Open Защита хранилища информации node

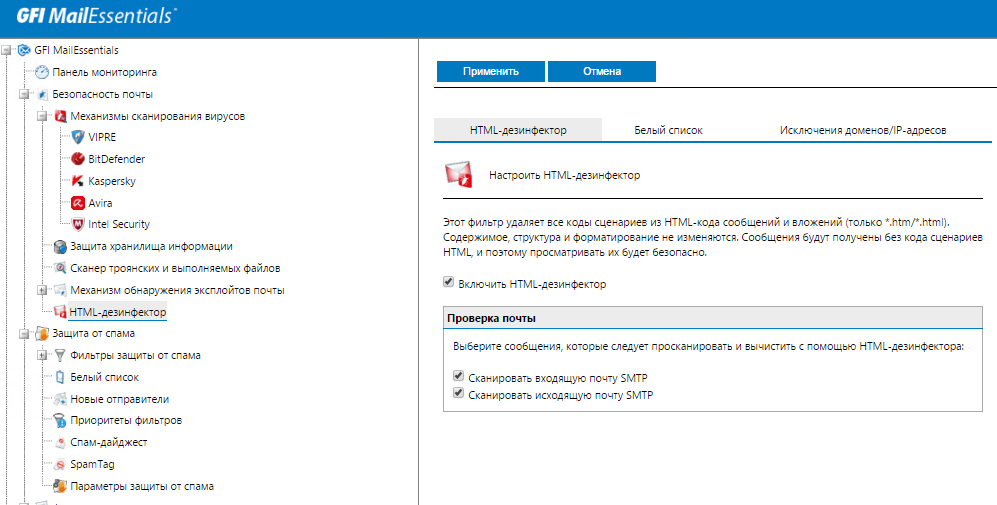151,246
